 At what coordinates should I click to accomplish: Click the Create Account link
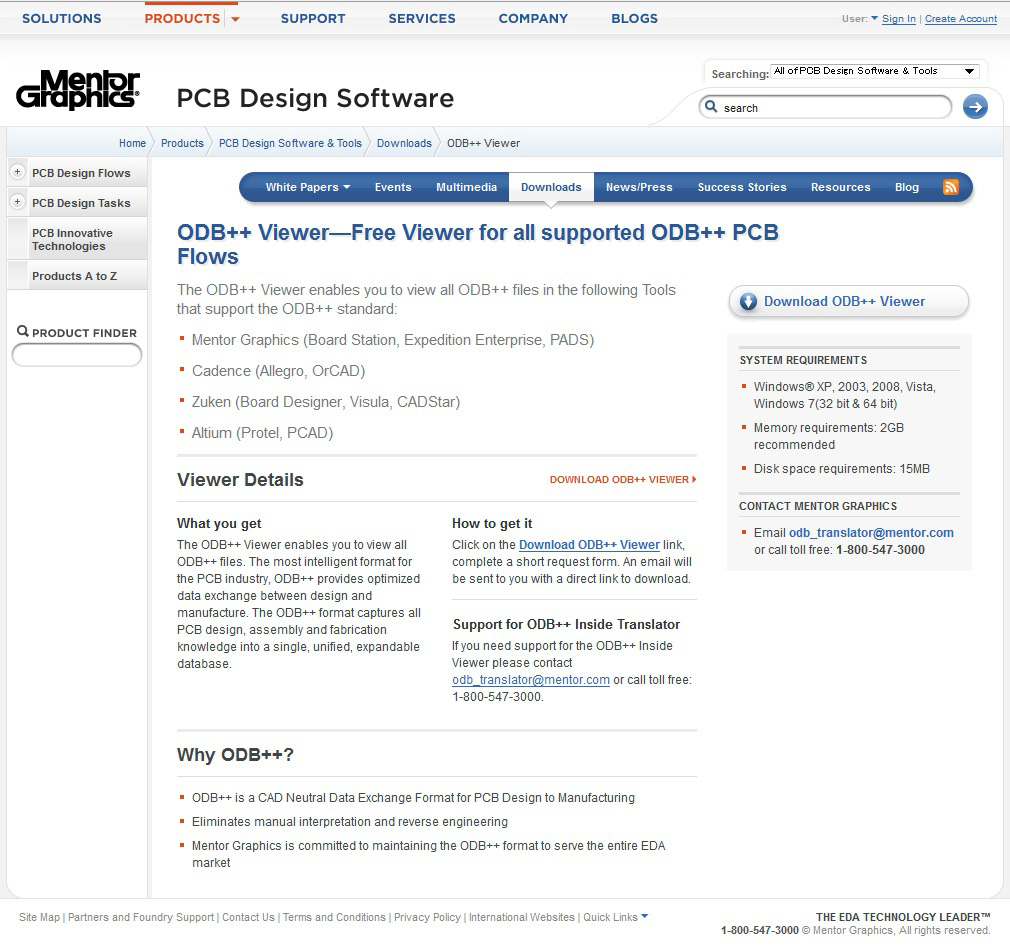(x=961, y=19)
